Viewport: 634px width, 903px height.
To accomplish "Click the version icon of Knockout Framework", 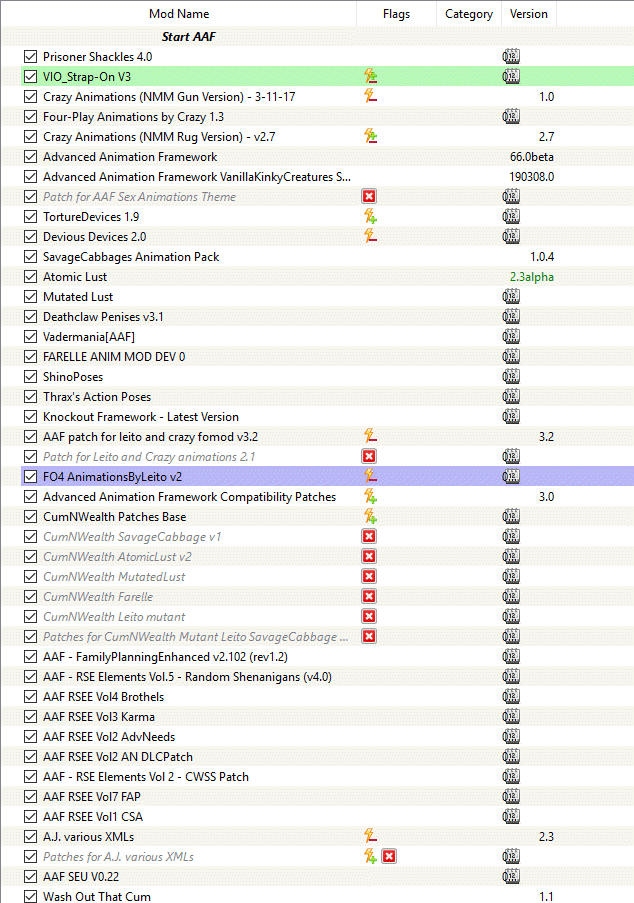I will 511,416.
